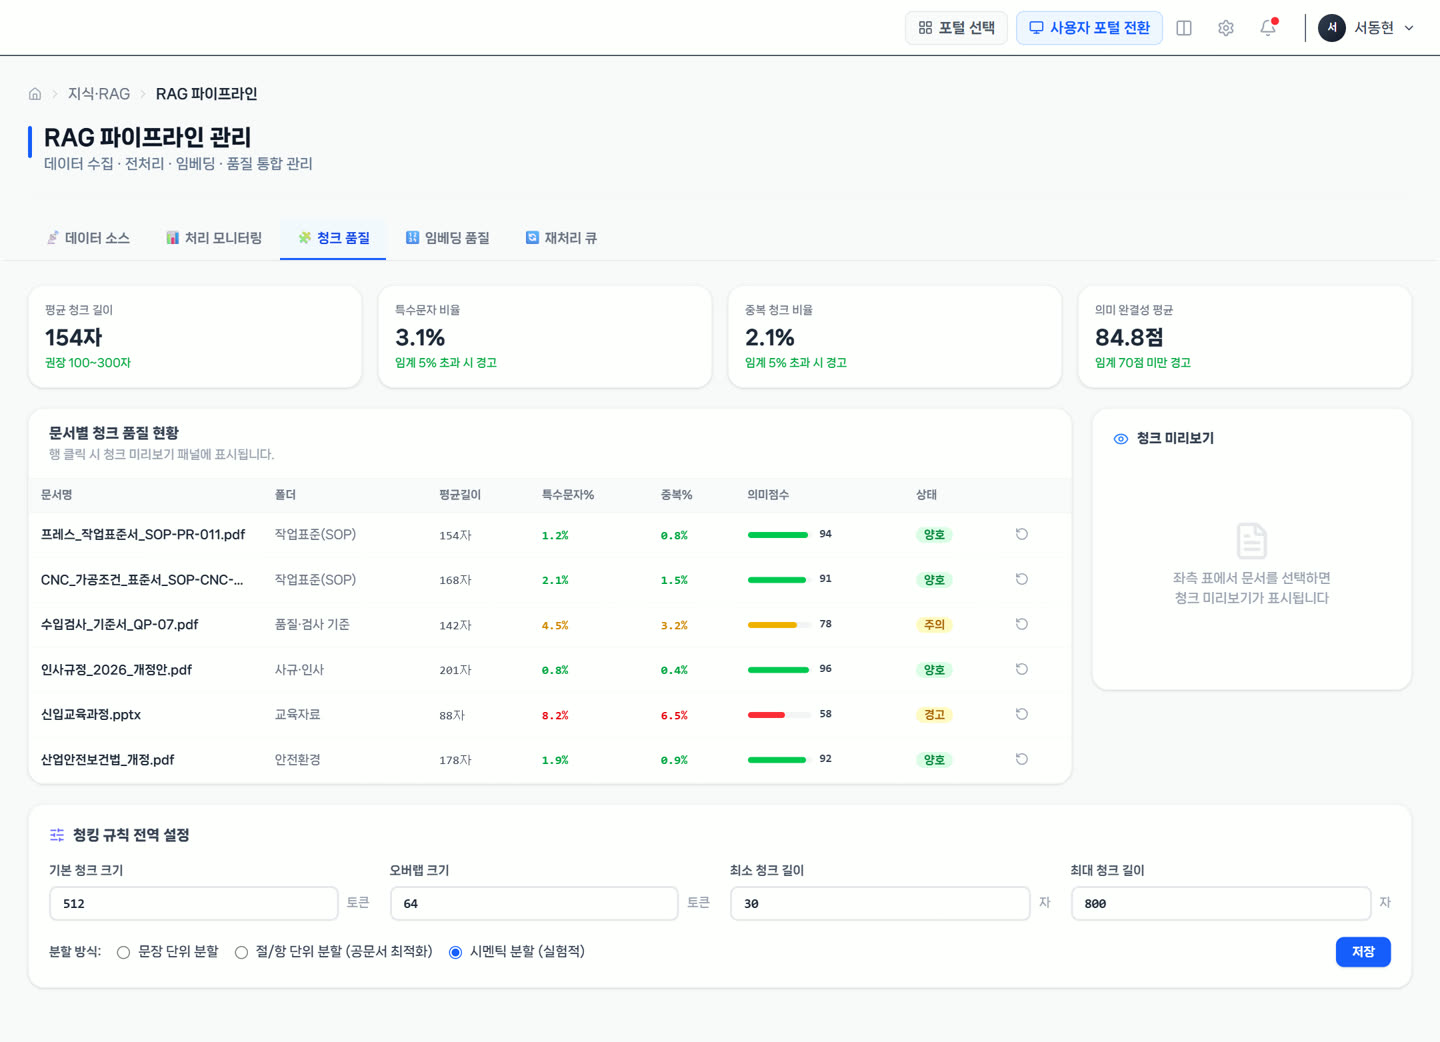Select the 수입검사_기준서_QP-07.pdf document name

(119, 625)
